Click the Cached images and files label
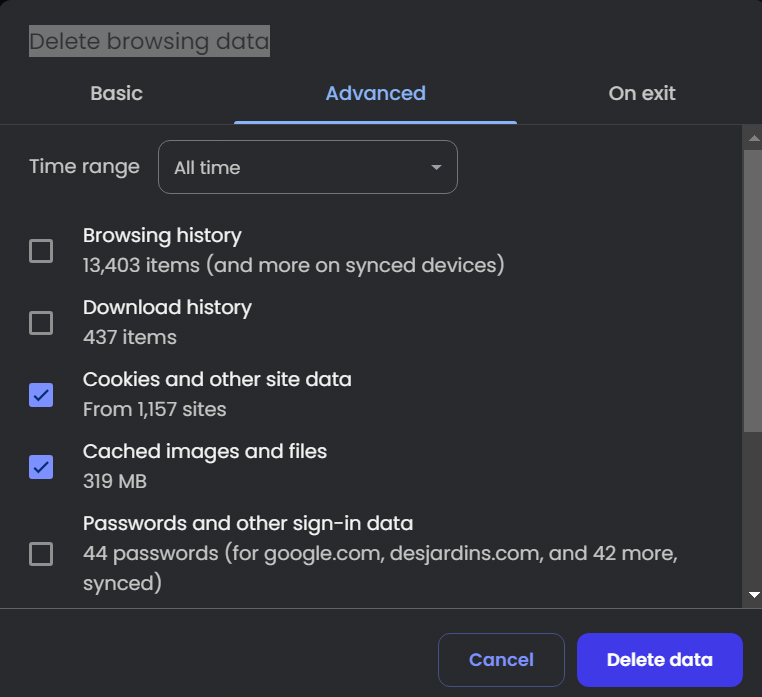Screen dimensions: 762x697 coord(205,452)
